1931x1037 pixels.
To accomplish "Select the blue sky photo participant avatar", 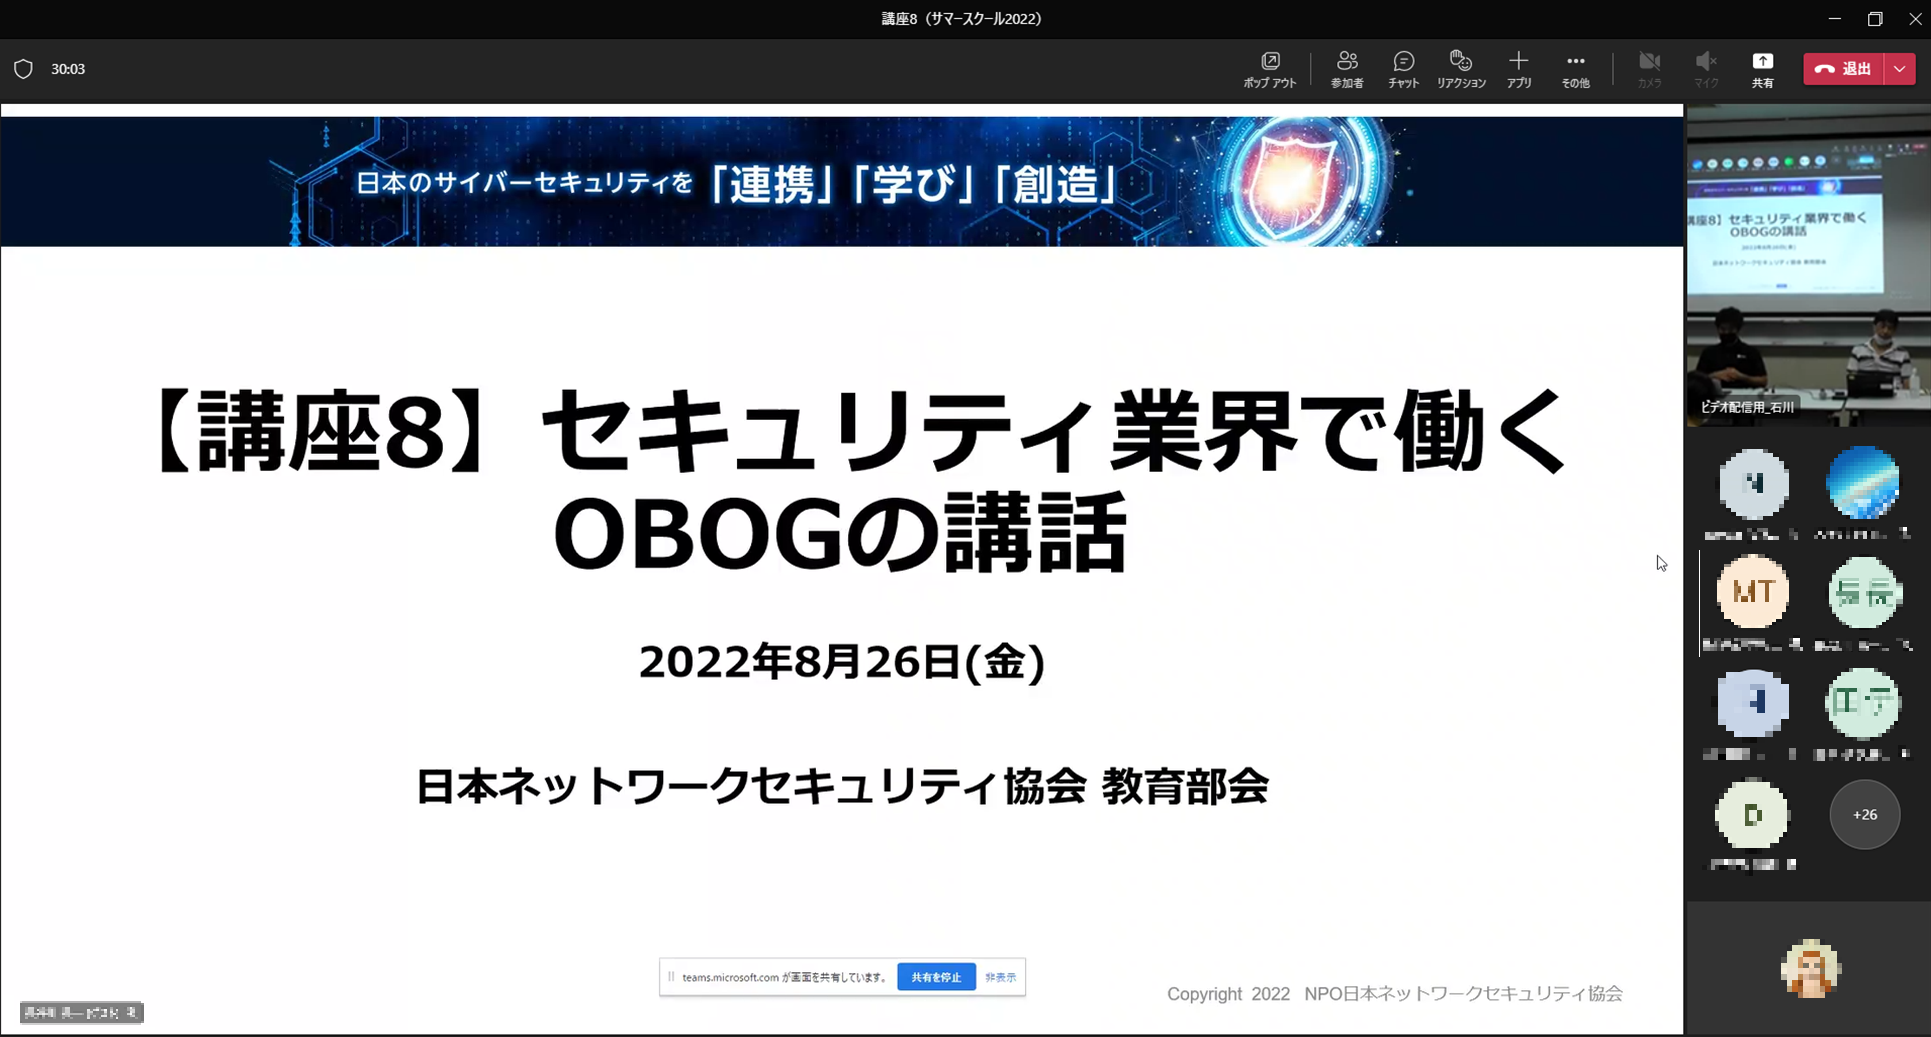I will click(x=1862, y=483).
